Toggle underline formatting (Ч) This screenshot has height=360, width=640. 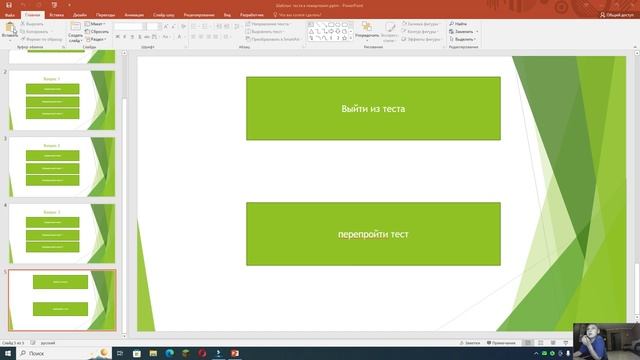click(x=132, y=37)
